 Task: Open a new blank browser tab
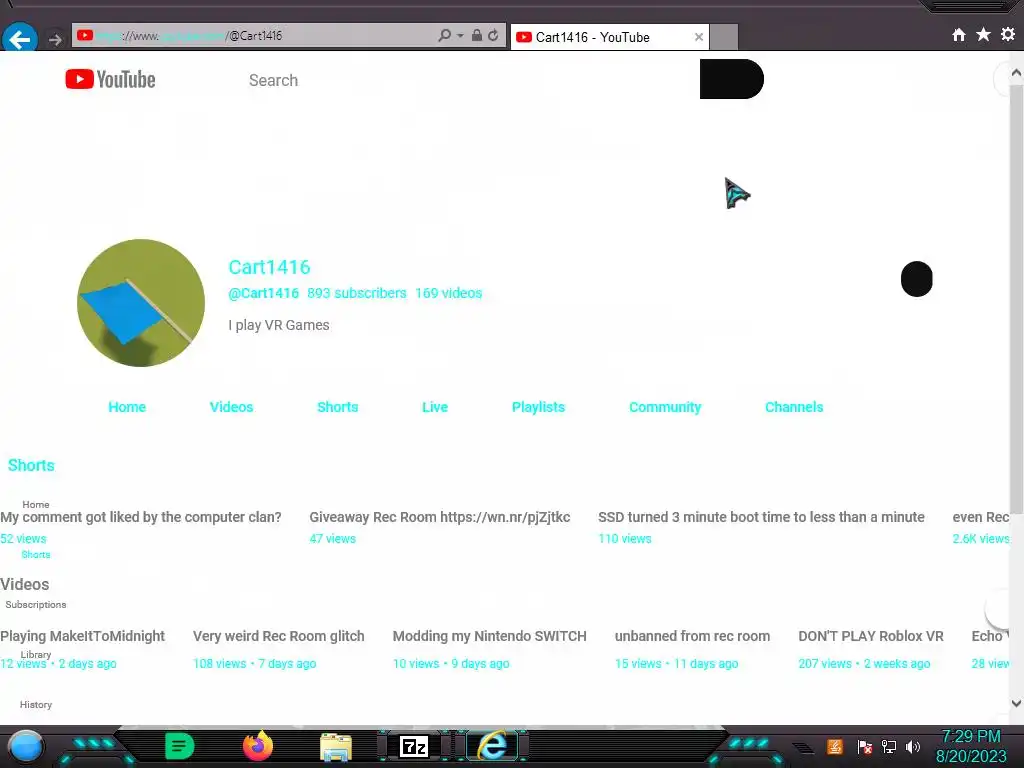pyautogui.click(x=724, y=37)
